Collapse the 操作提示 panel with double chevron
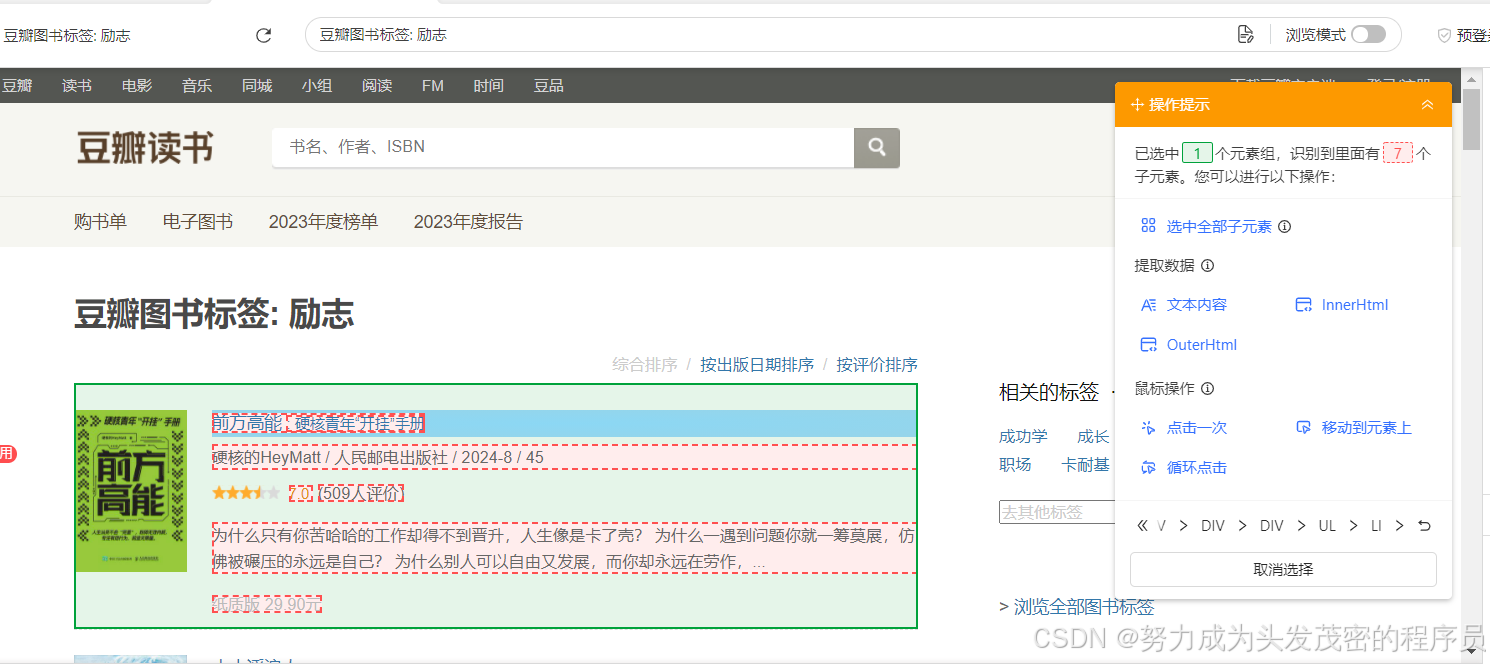1490x664 pixels. click(x=1427, y=105)
